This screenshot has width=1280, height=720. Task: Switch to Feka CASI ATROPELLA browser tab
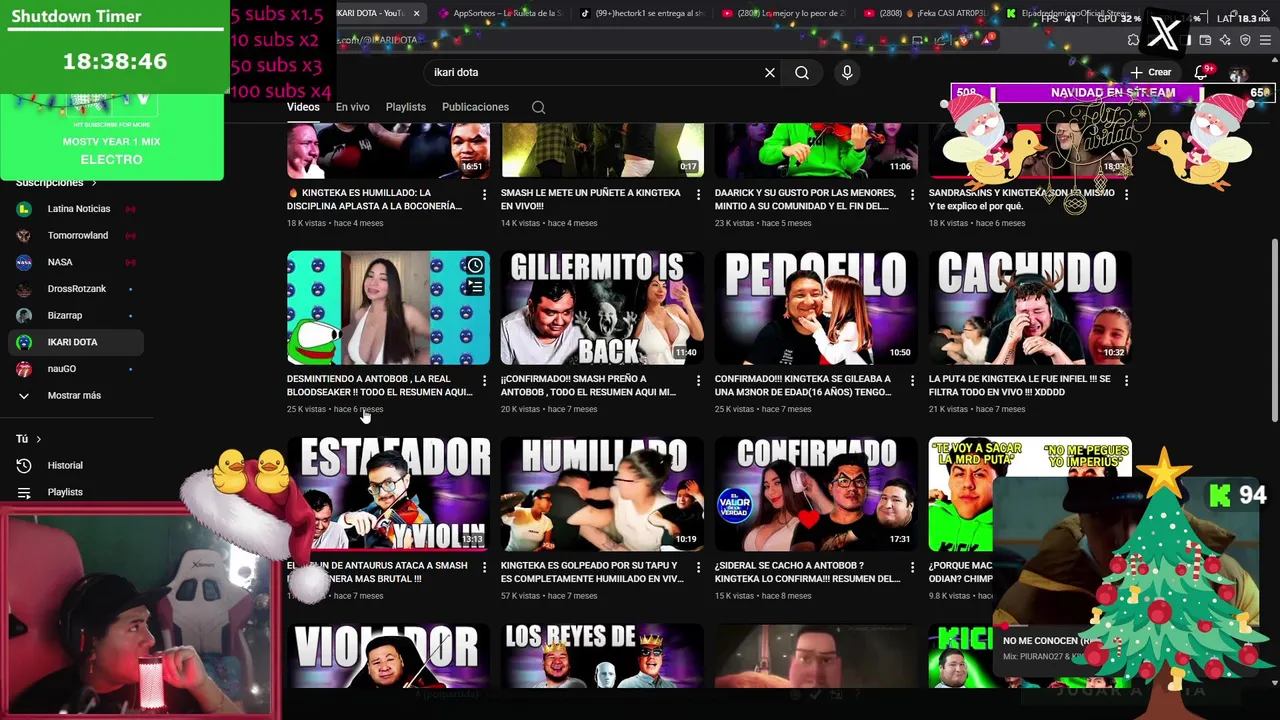tap(925, 14)
